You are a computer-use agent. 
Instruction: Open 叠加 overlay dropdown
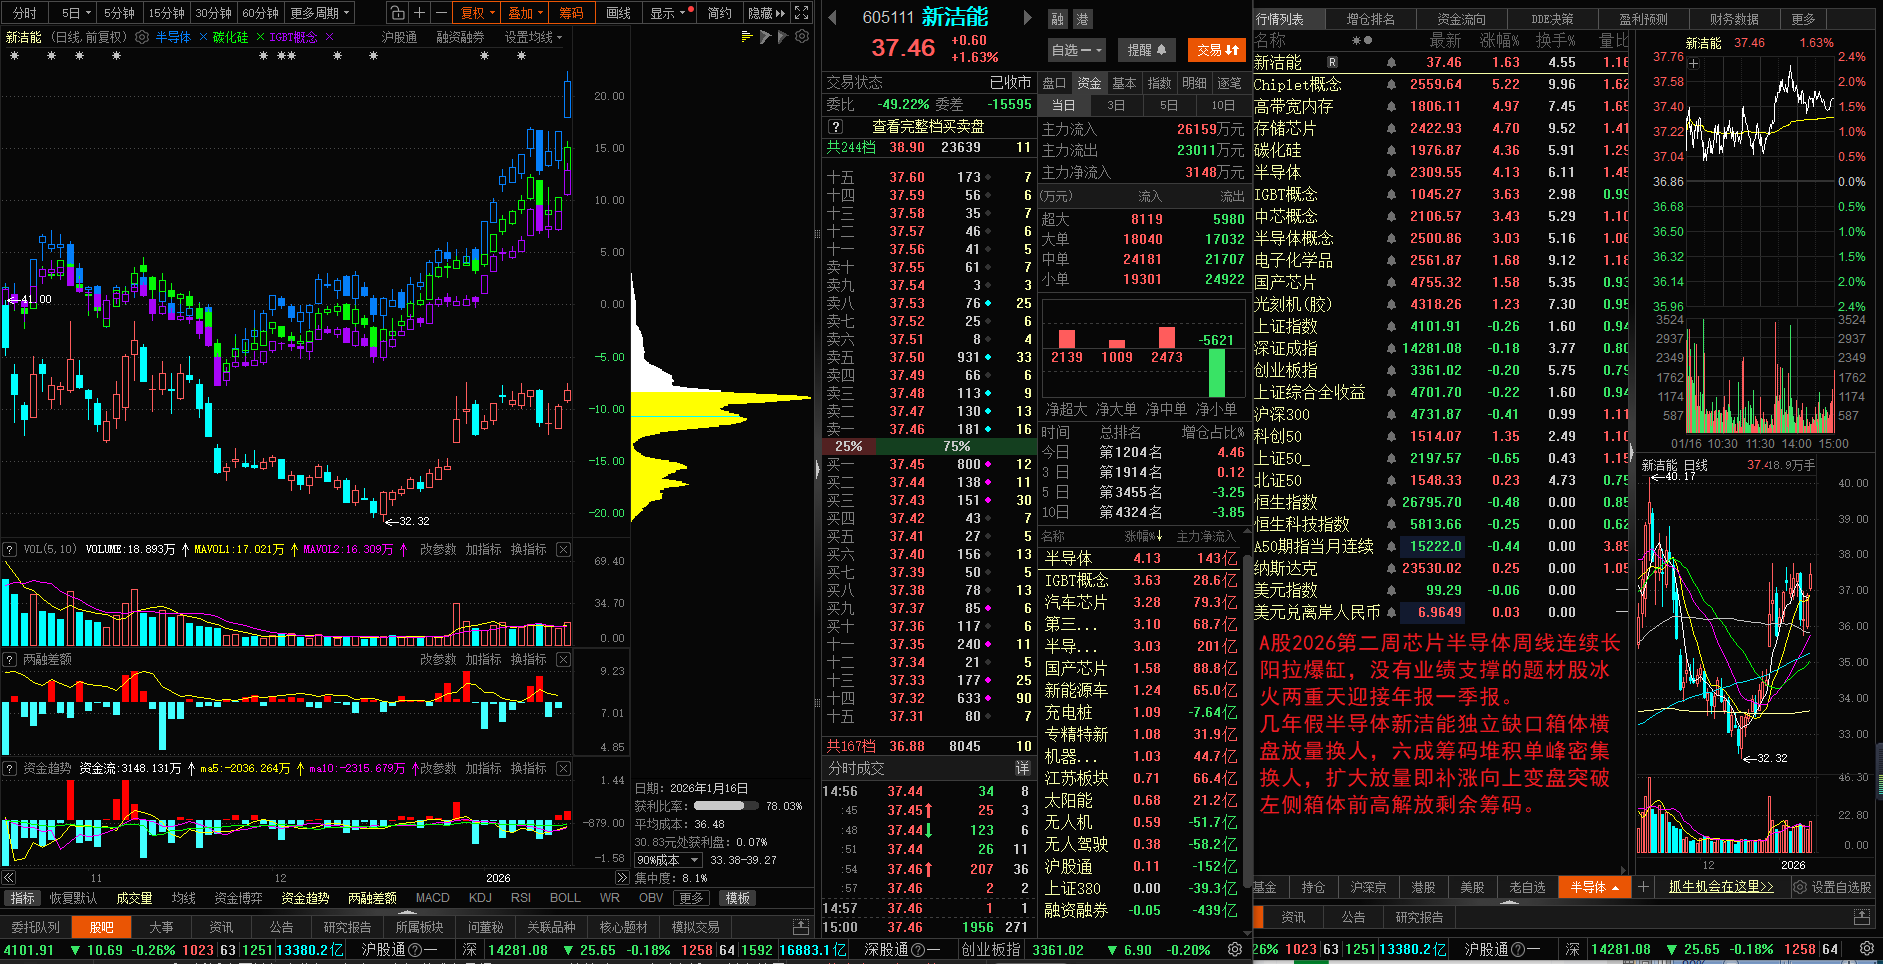click(525, 13)
